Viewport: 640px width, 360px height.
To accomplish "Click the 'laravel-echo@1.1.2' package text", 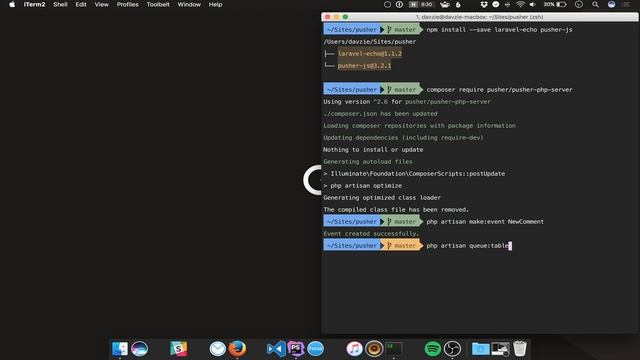I will click(370, 53).
